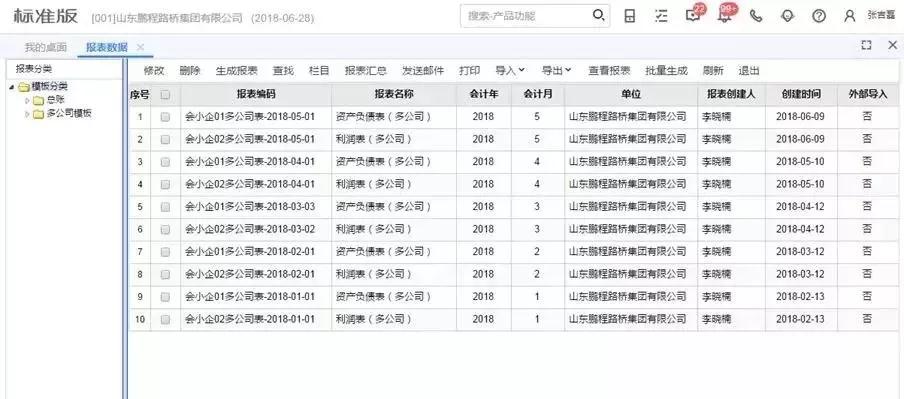Click the 报表汇总 toolbar button
The width and height of the screenshot is (904, 399).
pos(366,70)
